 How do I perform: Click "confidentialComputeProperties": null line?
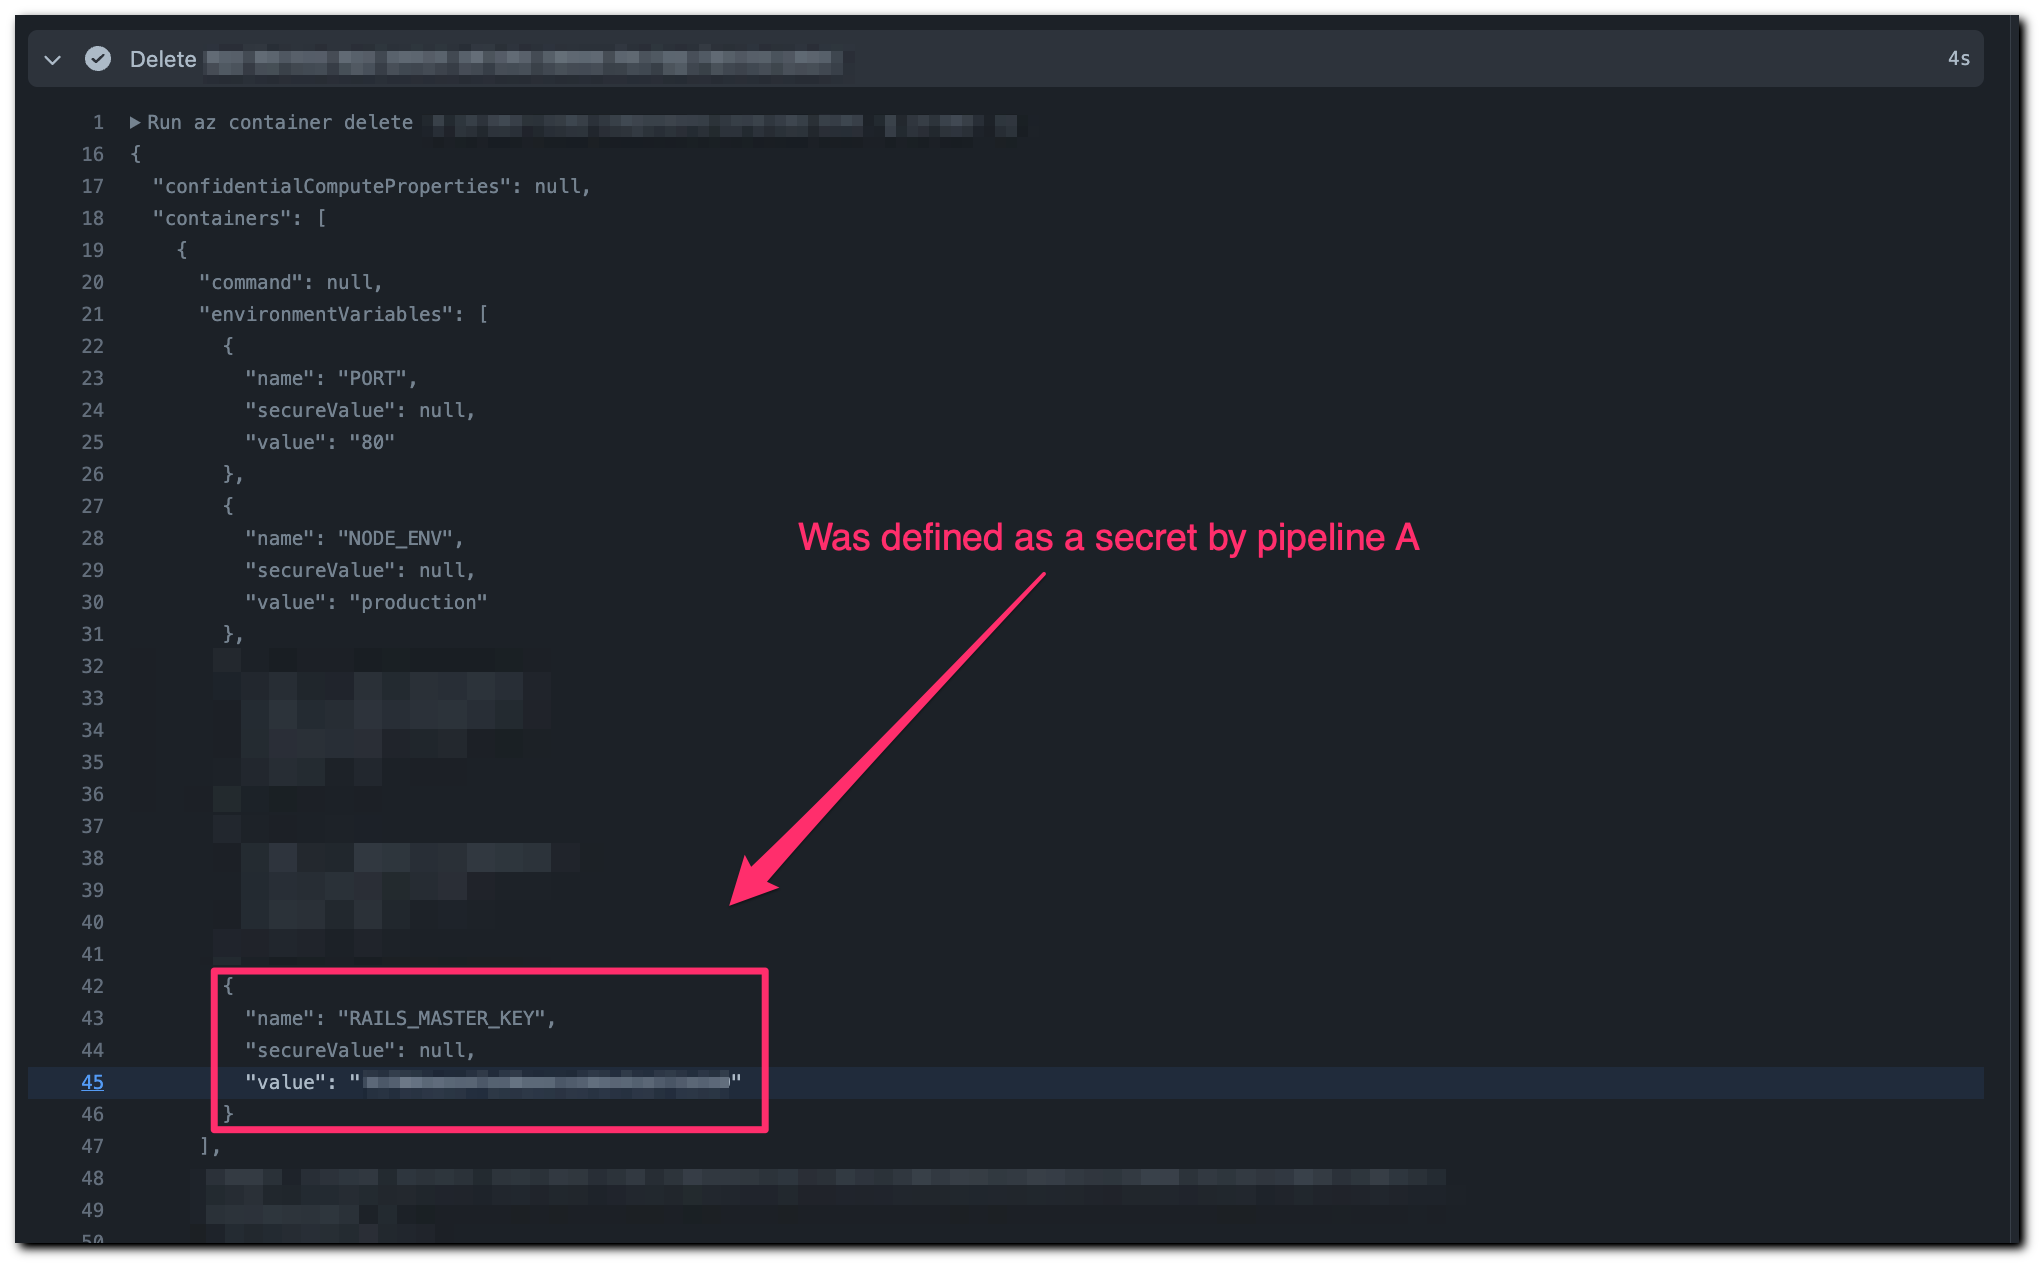pyautogui.click(x=371, y=186)
